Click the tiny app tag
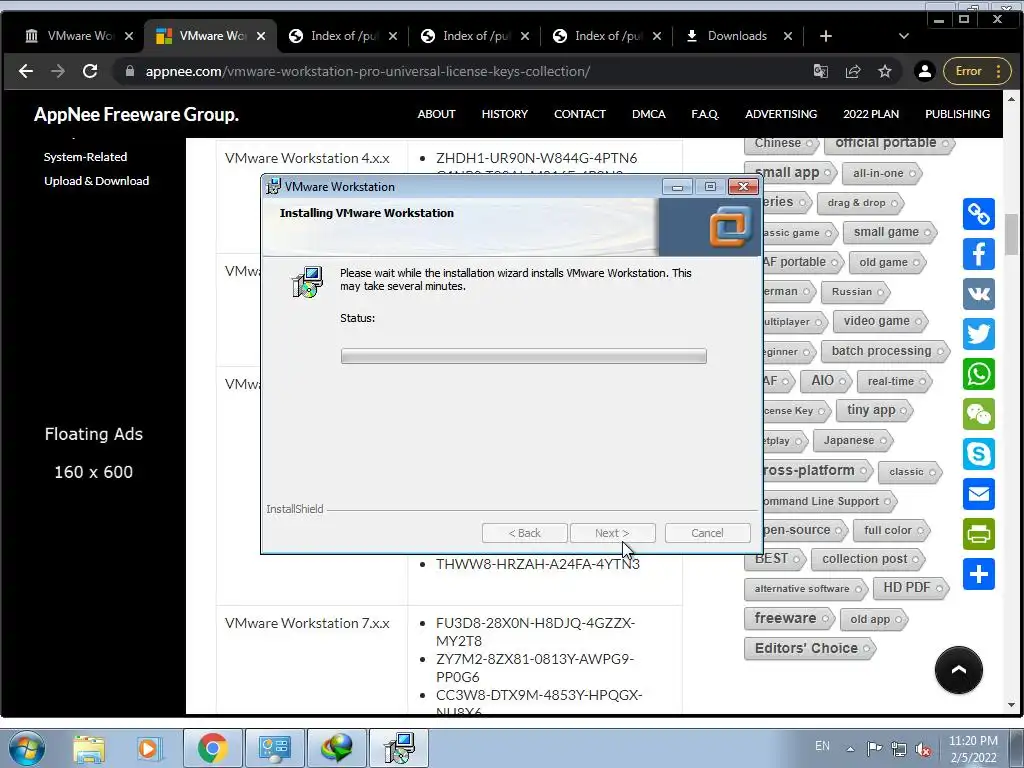Viewport: 1024px width, 768px height. pos(874,410)
